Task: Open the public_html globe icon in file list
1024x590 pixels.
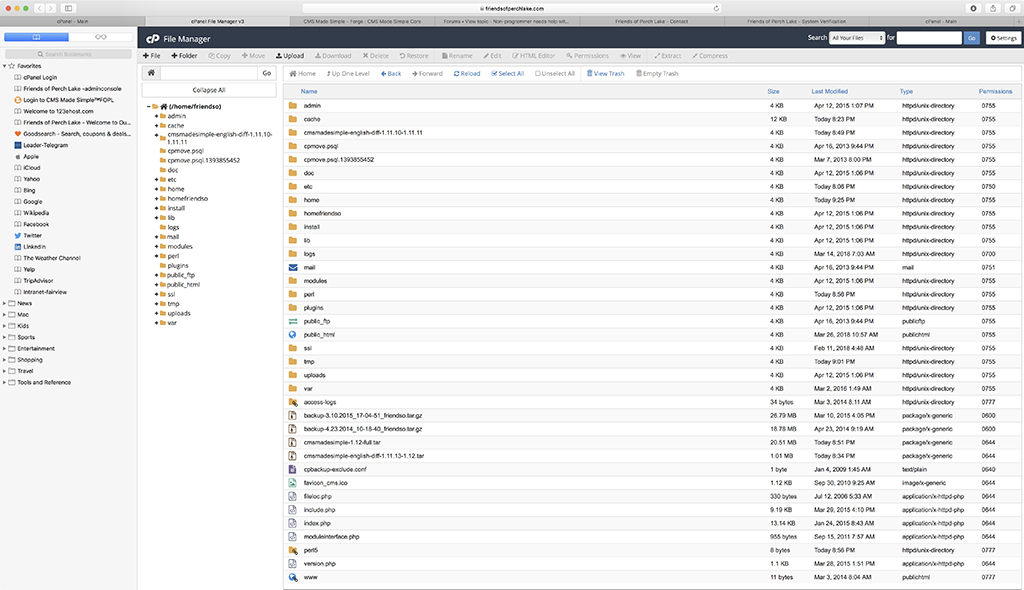Action: [x=293, y=334]
